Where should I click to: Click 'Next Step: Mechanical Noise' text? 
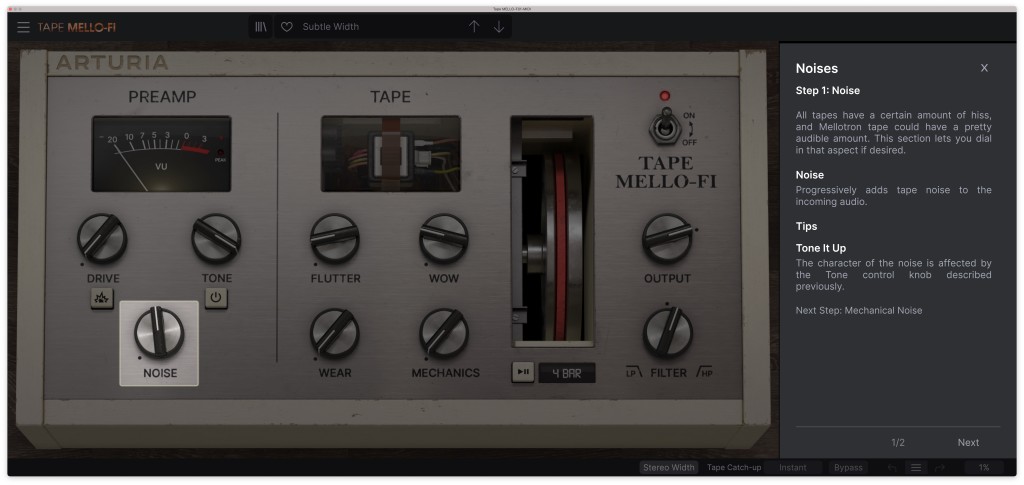[859, 311]
